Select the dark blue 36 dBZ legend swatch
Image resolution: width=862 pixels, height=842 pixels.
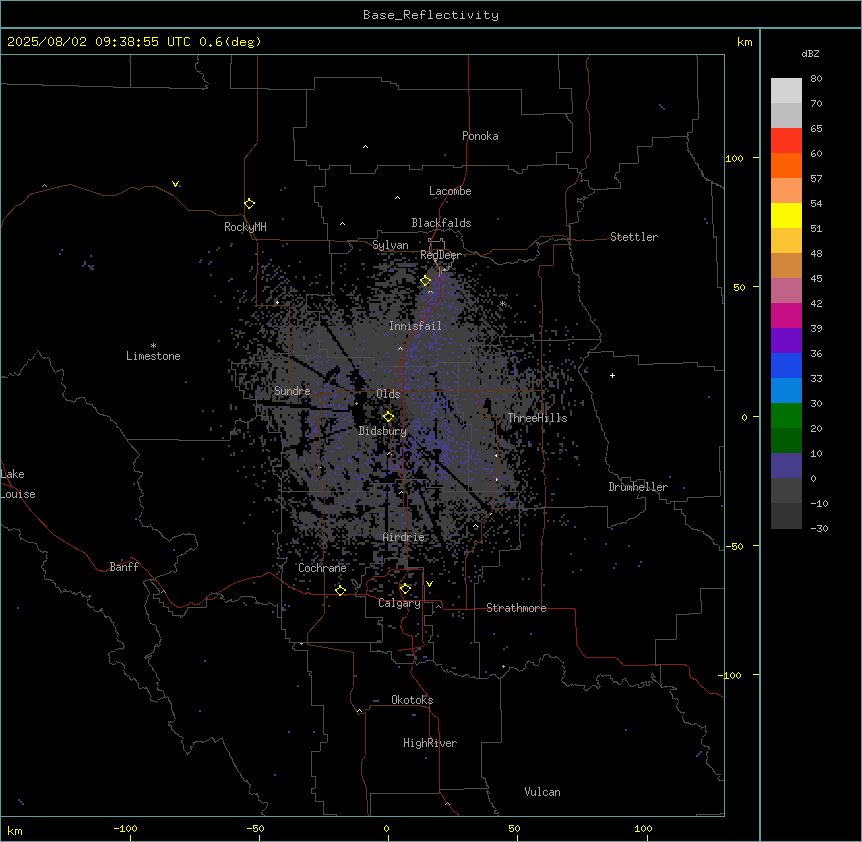[x=786, y=365]
